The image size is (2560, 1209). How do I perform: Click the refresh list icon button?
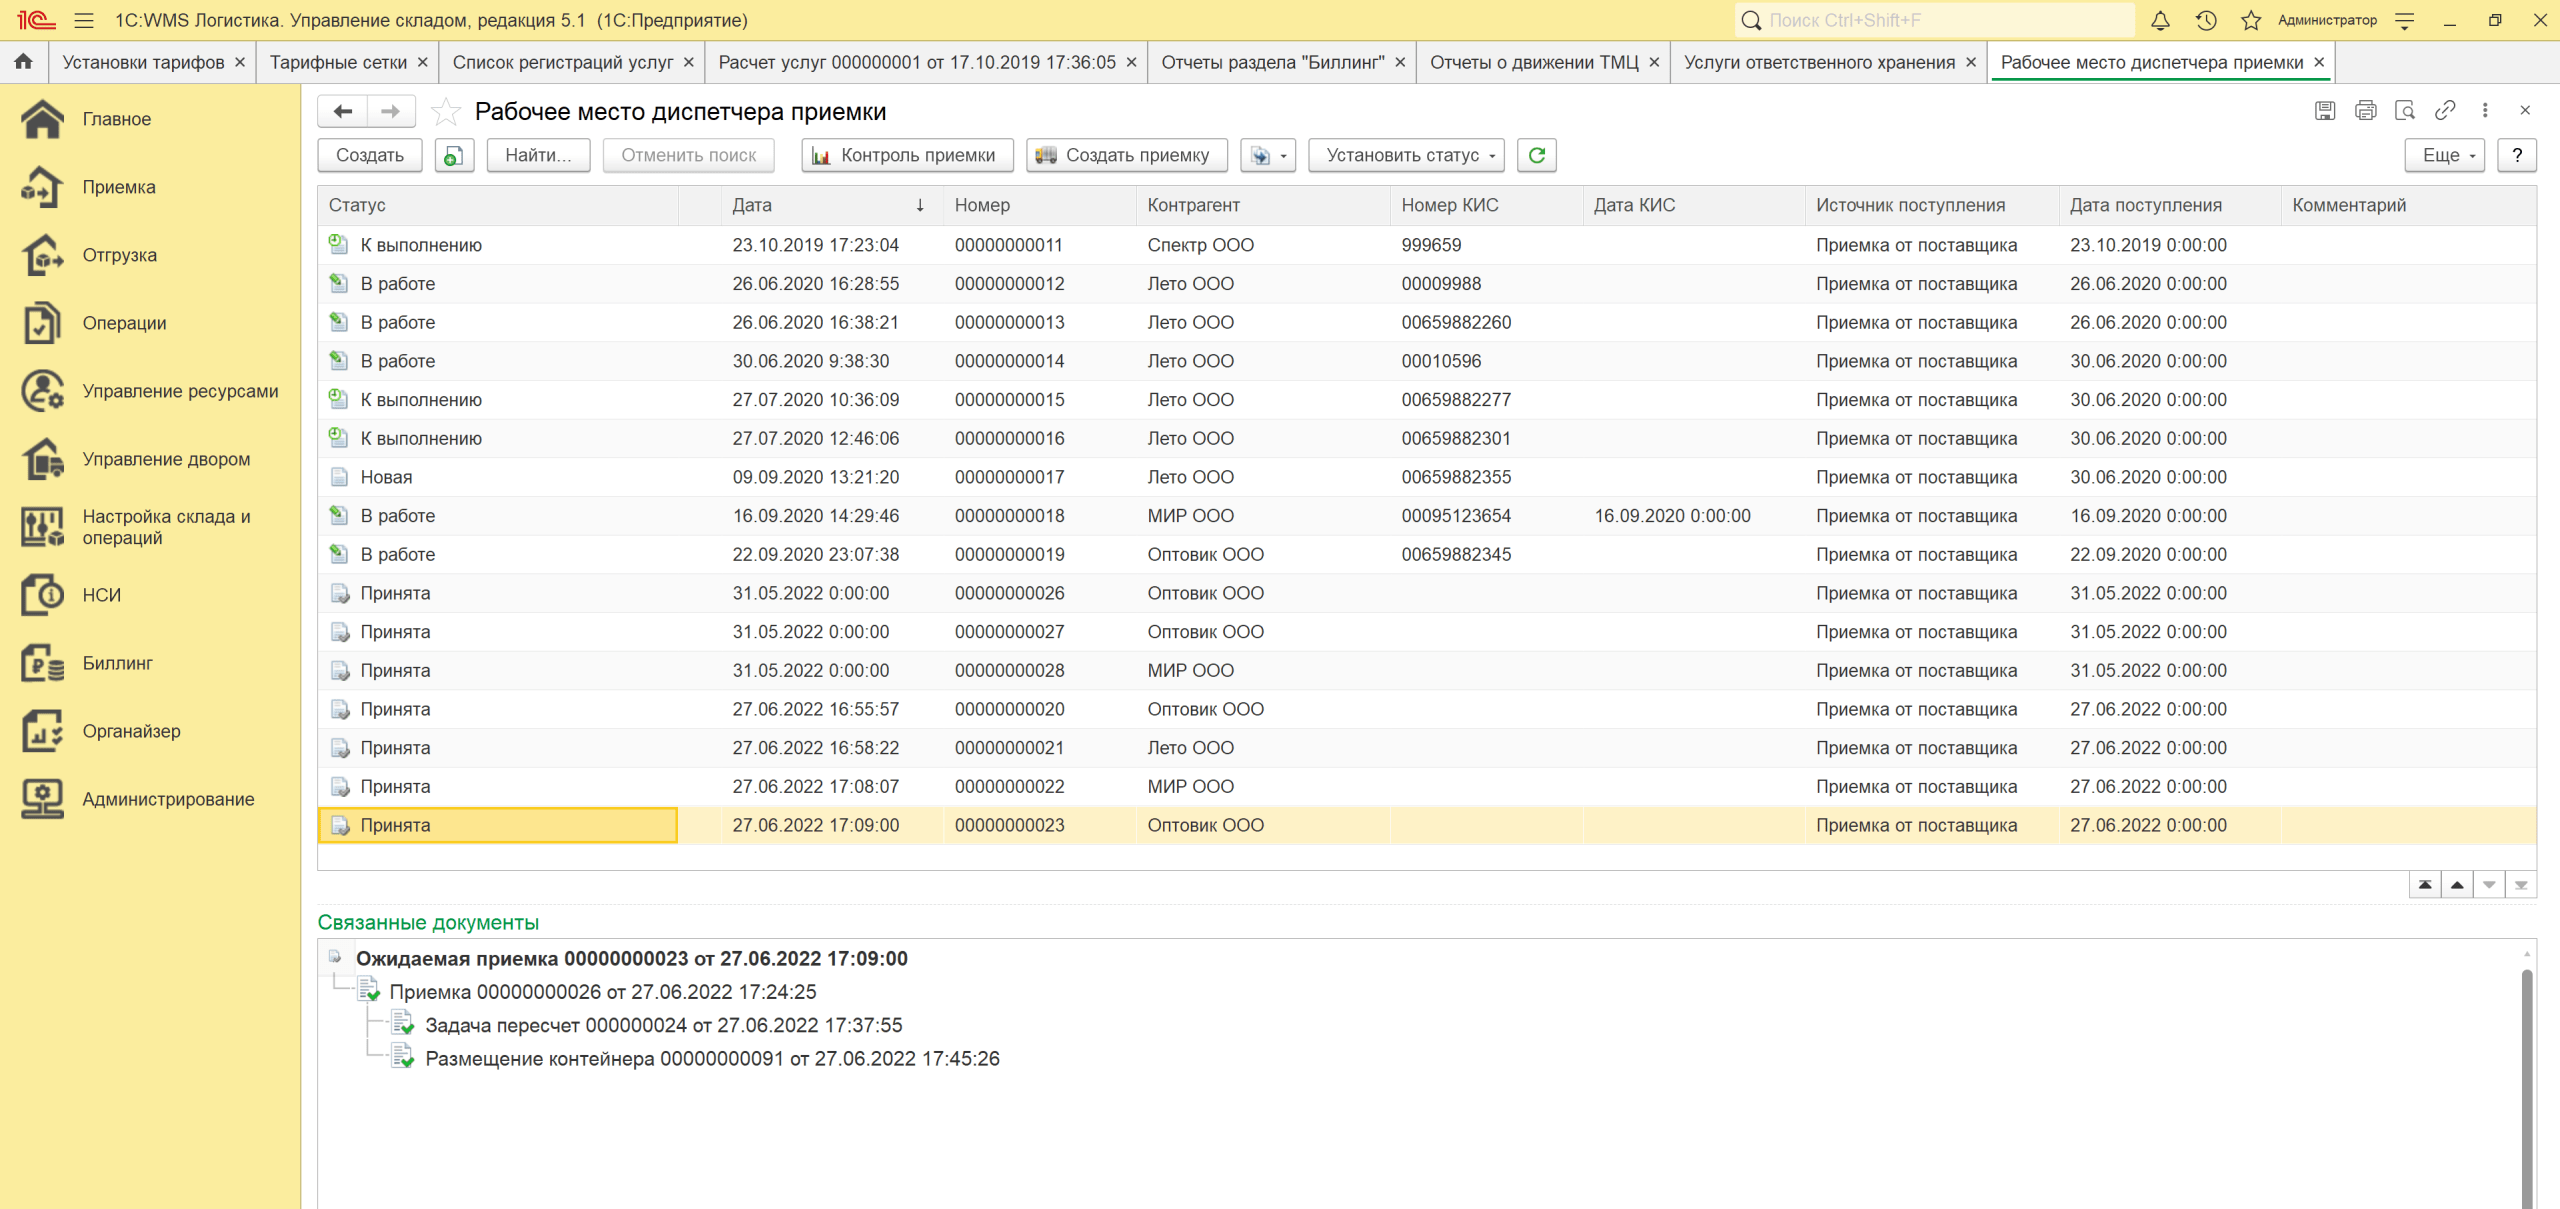tap(1536, 155)
